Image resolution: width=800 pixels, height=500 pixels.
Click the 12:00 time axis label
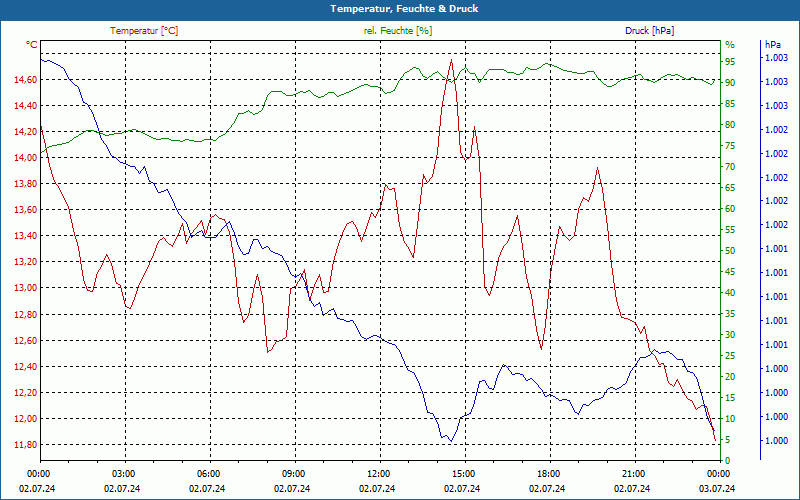(x=378, y=474)
